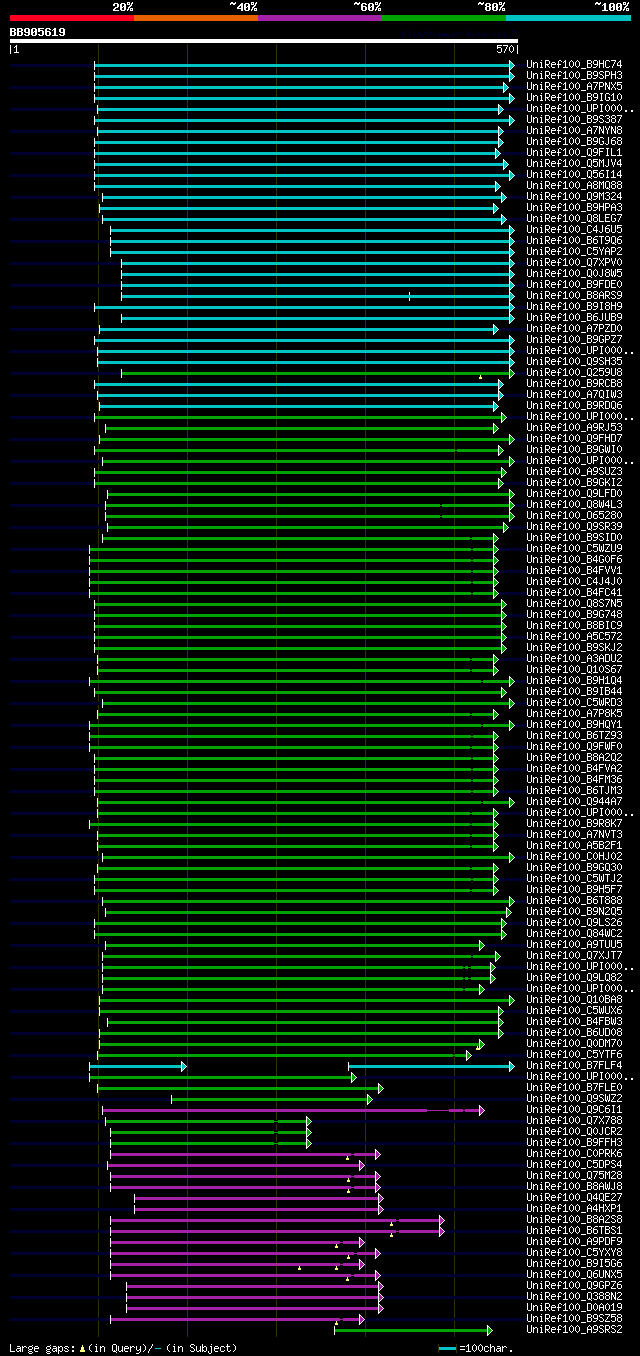Select hit label UniRef100_Q8S7N5
This screenshot has height=1356, width=640.
click(x=574, y=604)
